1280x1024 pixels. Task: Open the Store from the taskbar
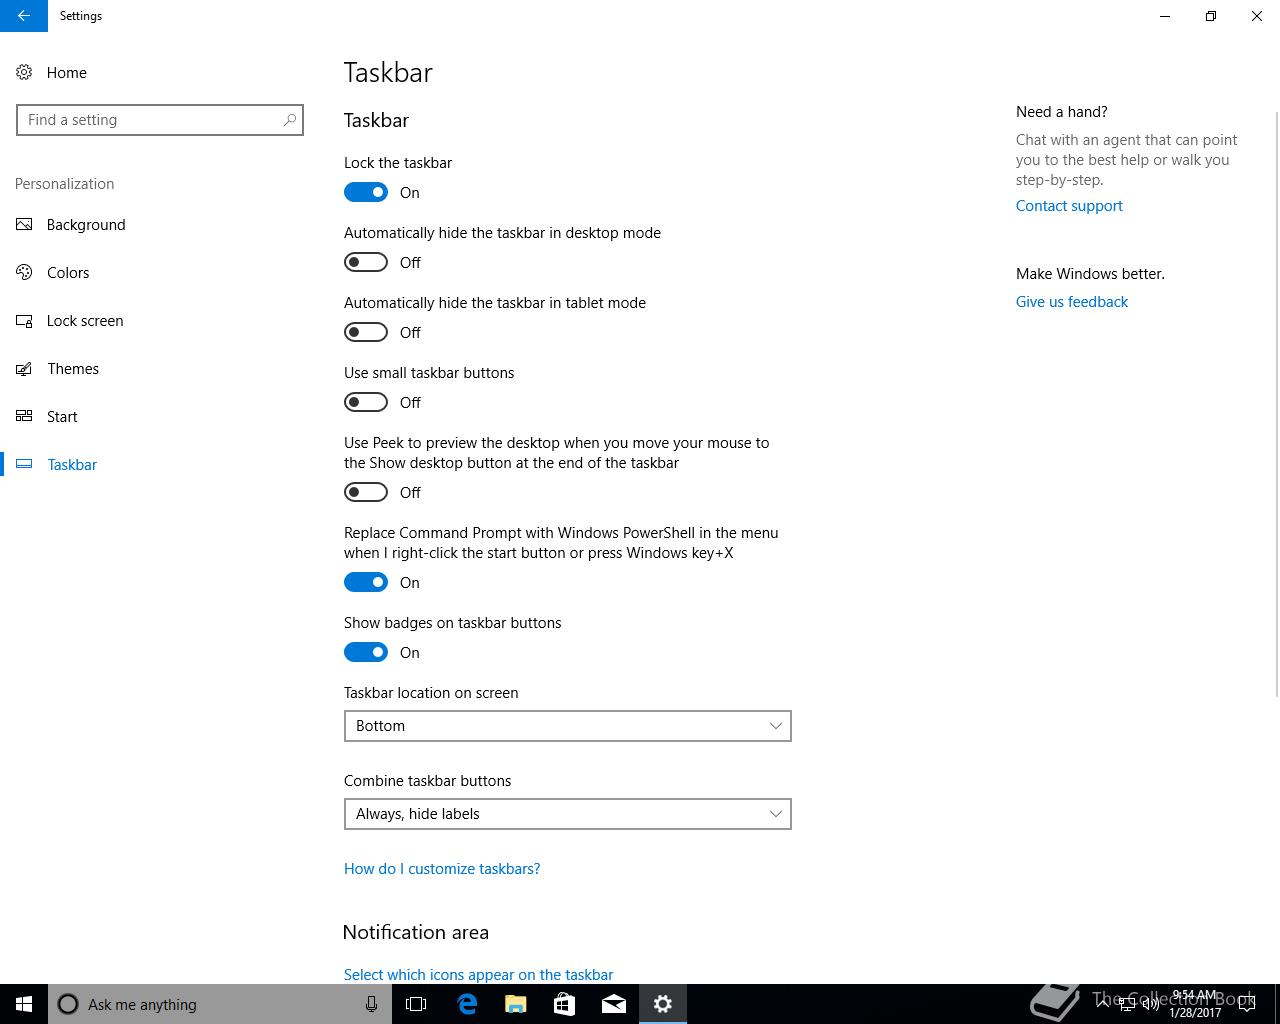tap(564, 1004)
